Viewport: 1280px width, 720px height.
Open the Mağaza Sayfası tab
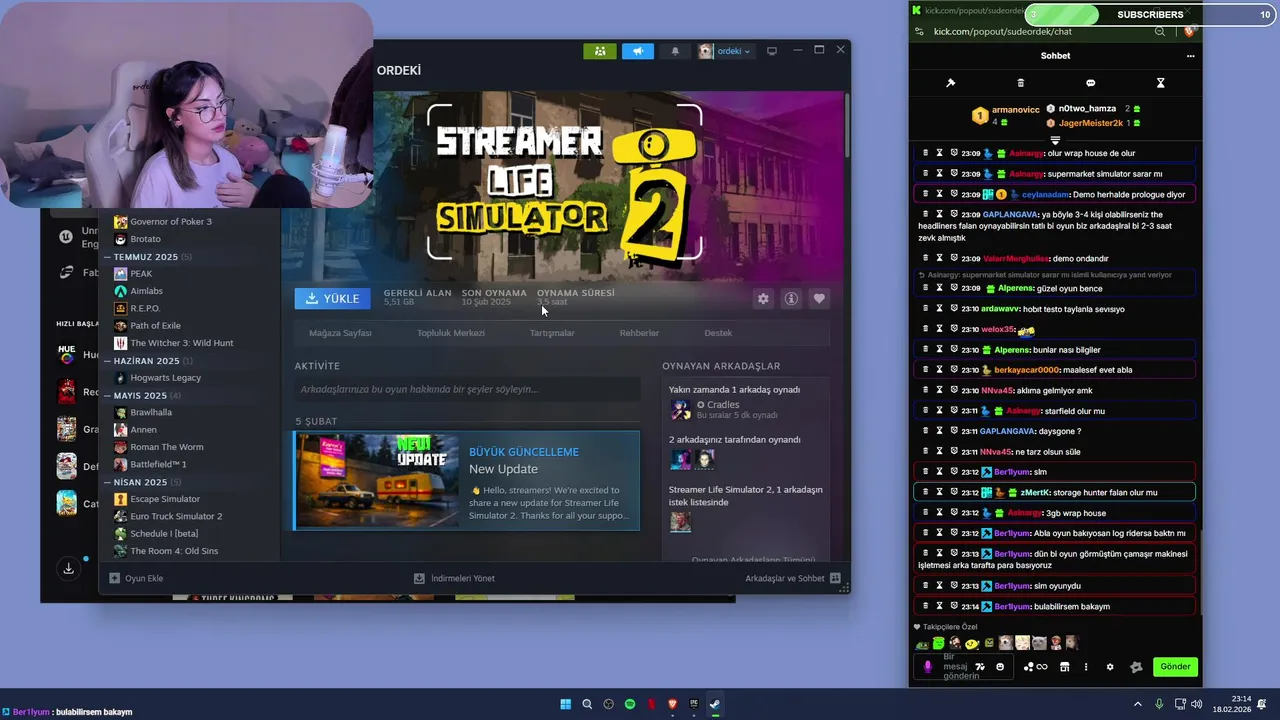pos(340,333)
